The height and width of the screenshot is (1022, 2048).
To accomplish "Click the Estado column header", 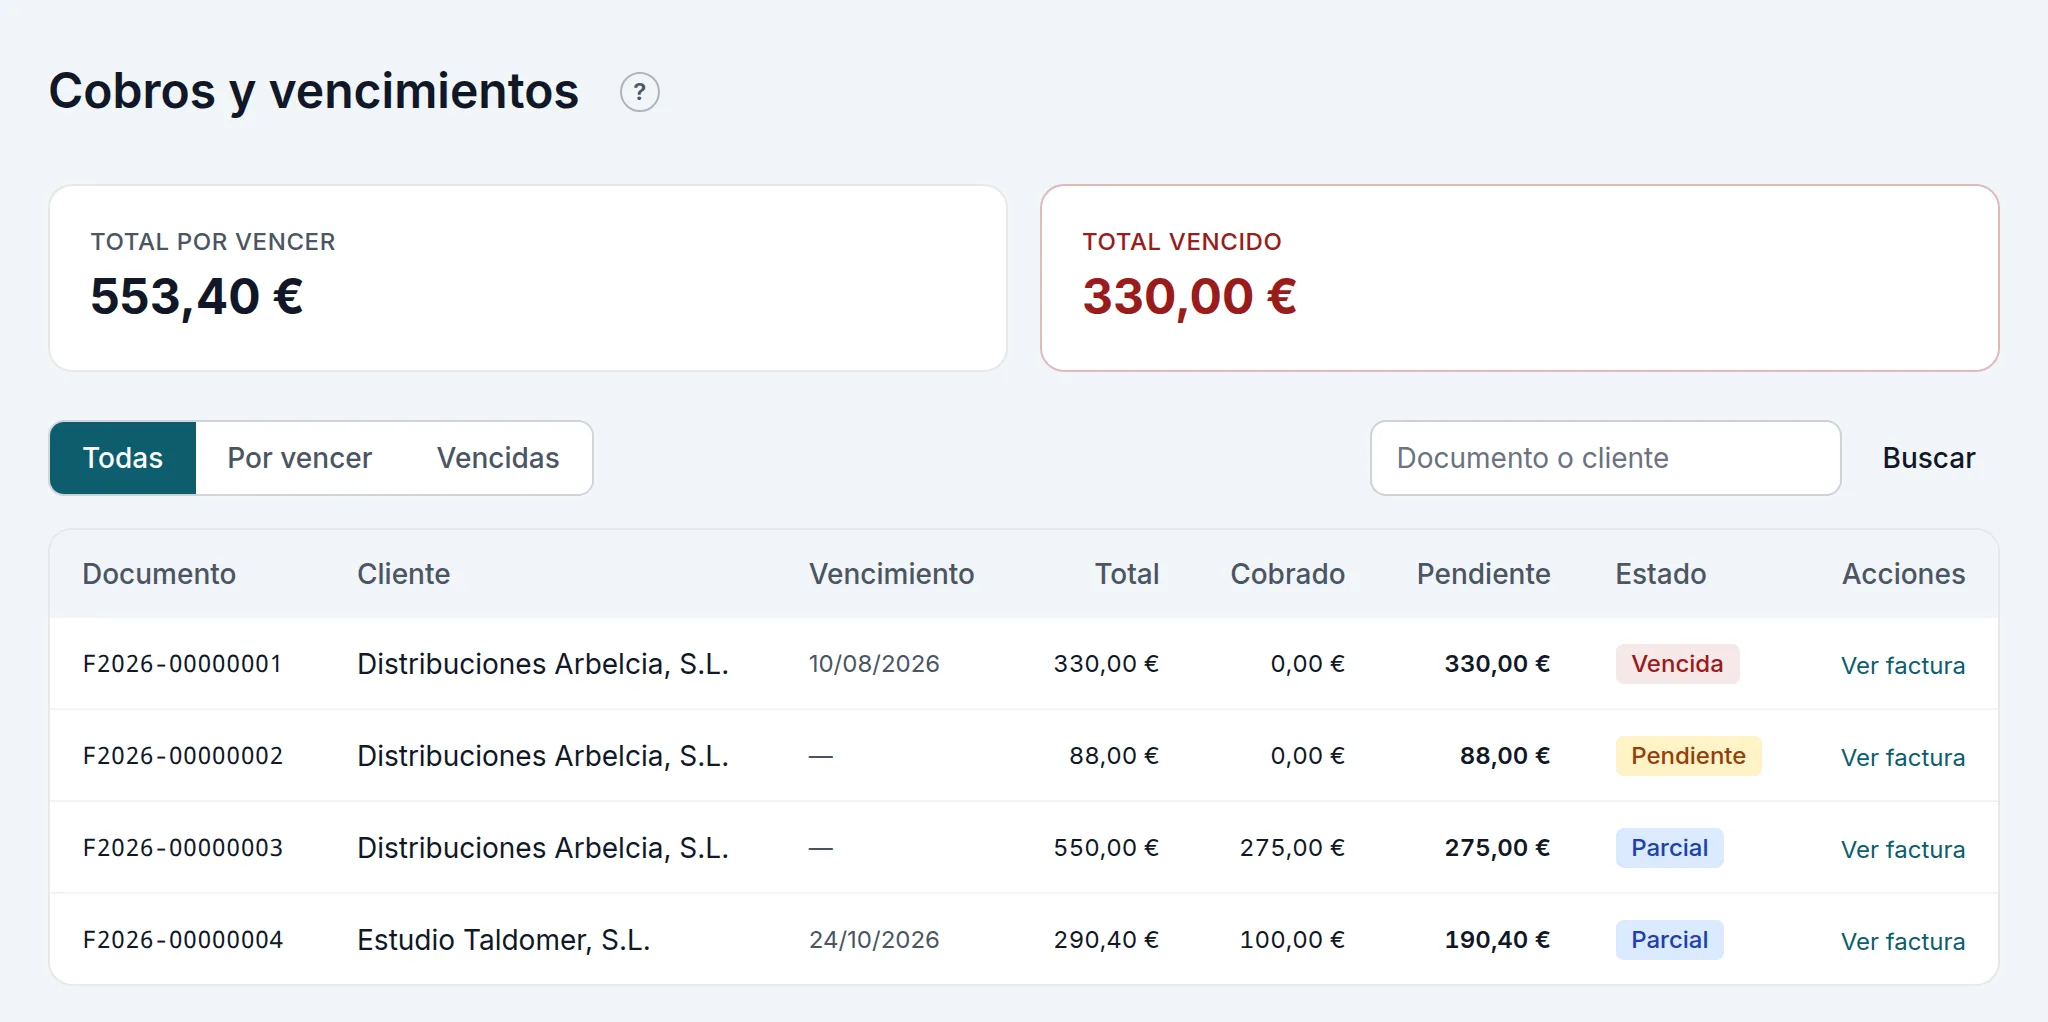I will (1661, 574).
